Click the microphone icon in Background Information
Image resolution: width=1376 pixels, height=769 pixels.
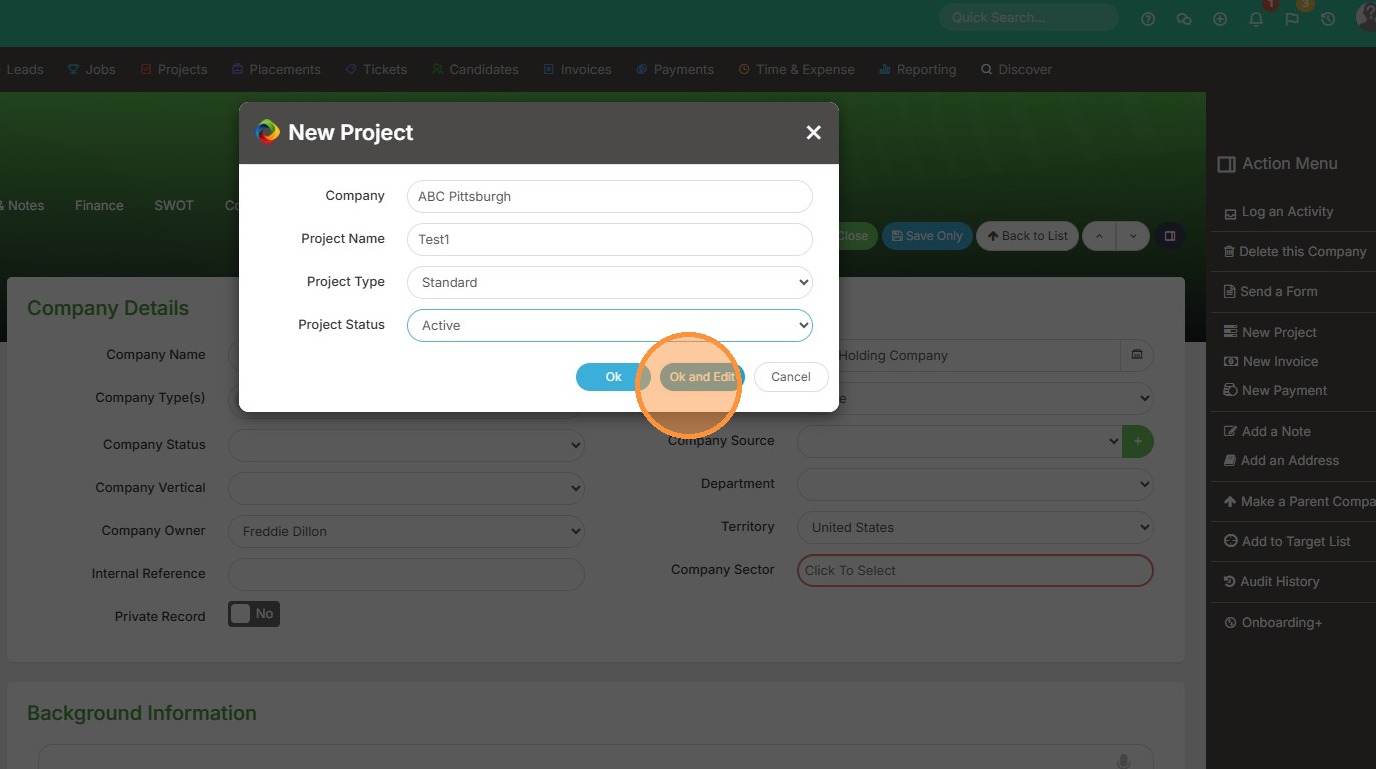1124,761
